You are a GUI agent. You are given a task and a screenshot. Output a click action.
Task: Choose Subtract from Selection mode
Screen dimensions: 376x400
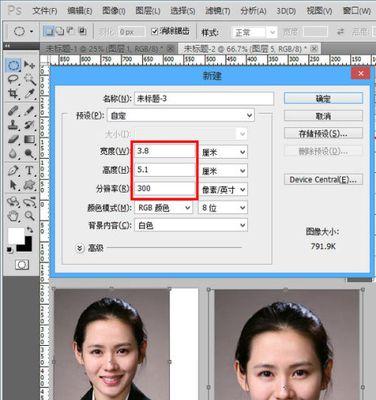pyautogui.click(x=71, y=31)
